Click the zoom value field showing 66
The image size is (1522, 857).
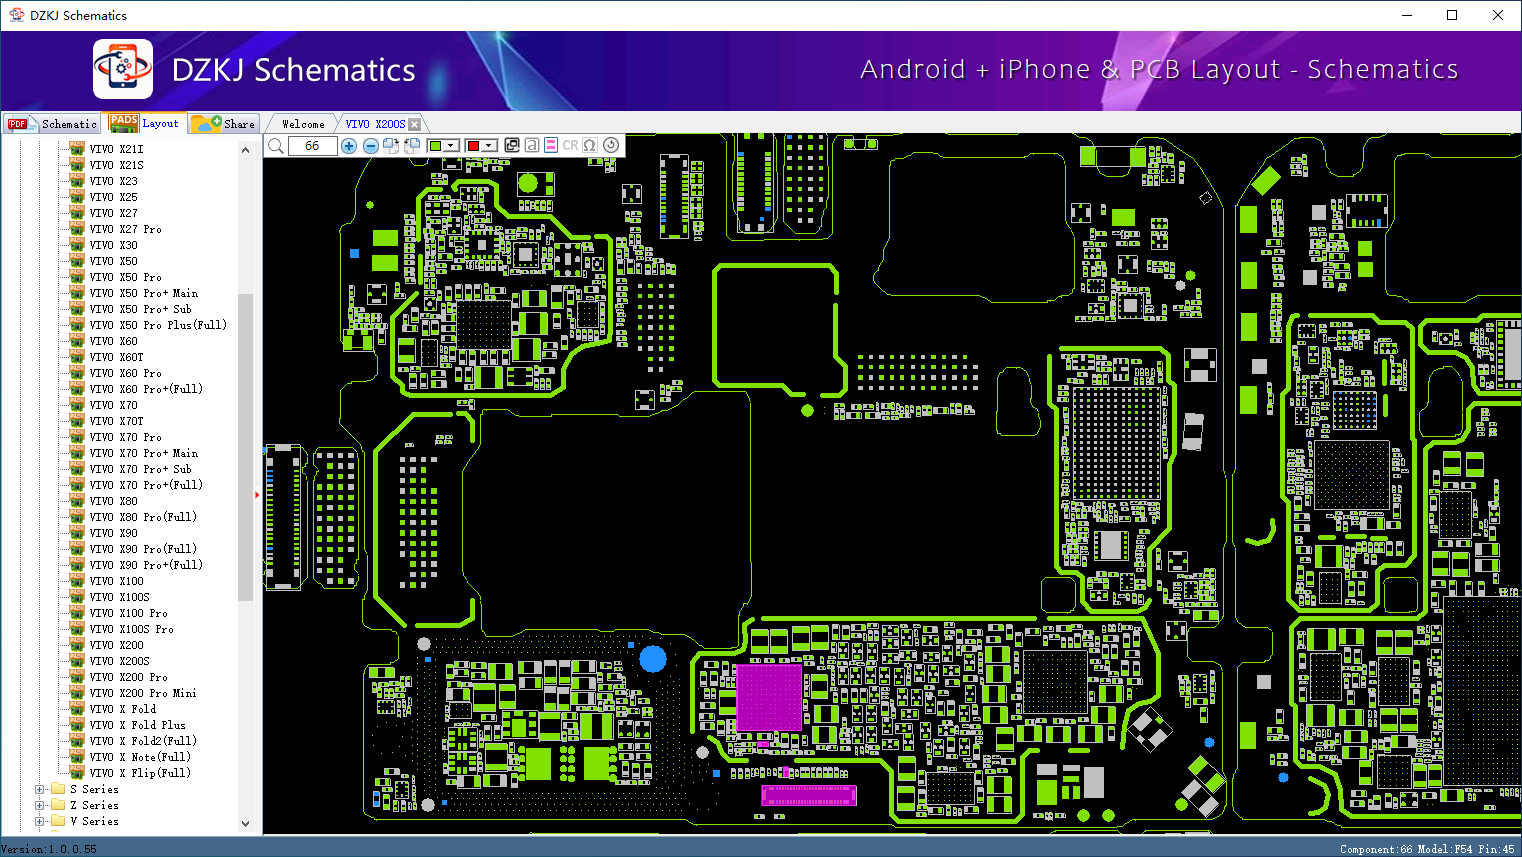312,146
